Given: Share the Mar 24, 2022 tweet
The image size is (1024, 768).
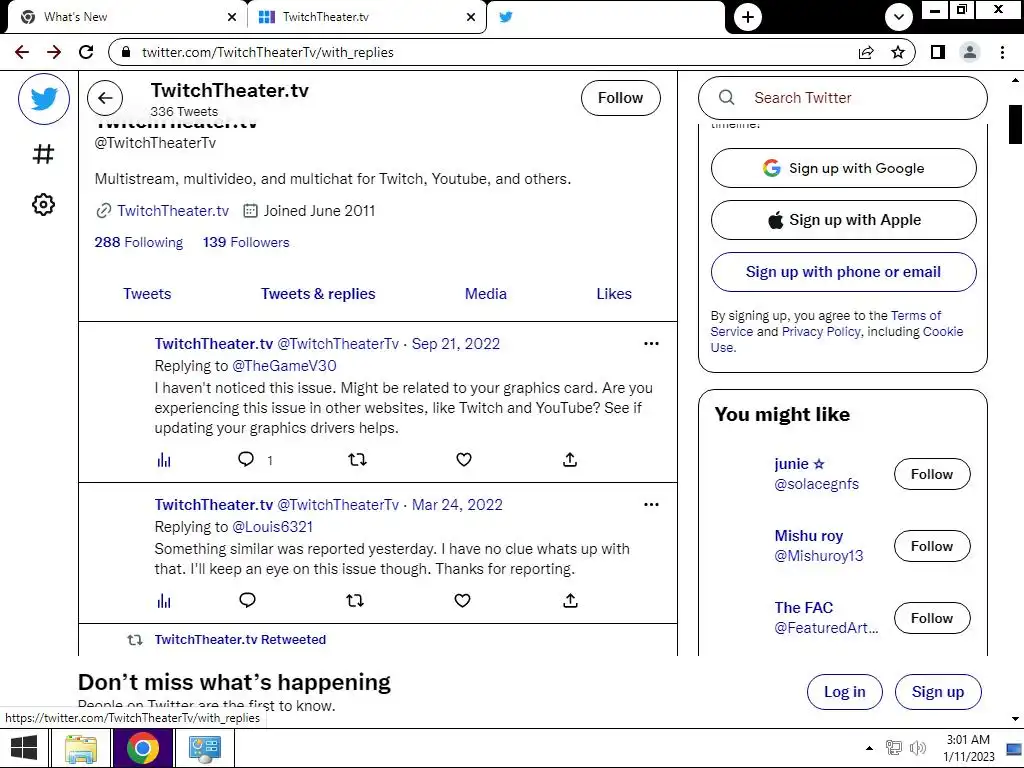Looking at the screenshot, I should pyautogui.click(x=570, y=600).
